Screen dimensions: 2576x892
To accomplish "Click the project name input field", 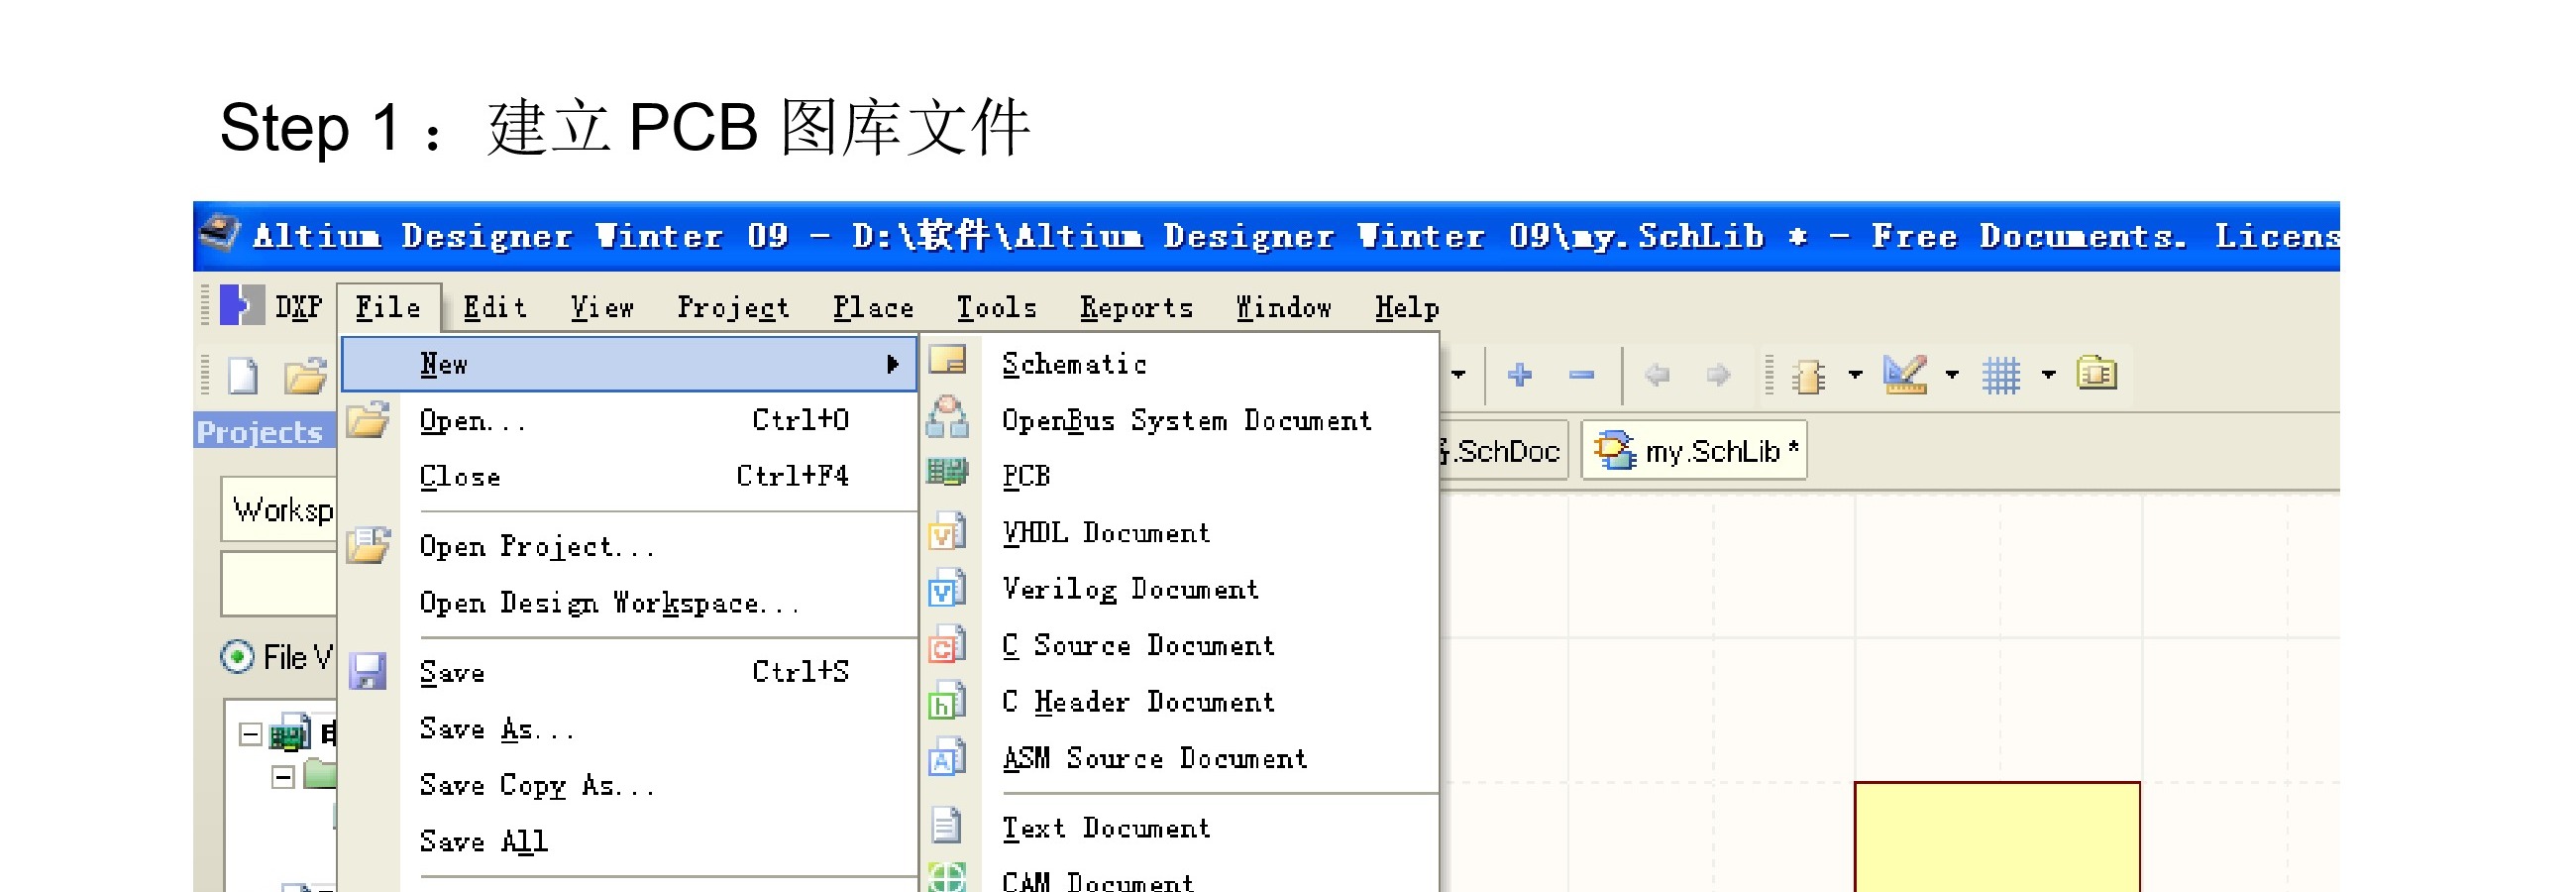I will (280, 583).
